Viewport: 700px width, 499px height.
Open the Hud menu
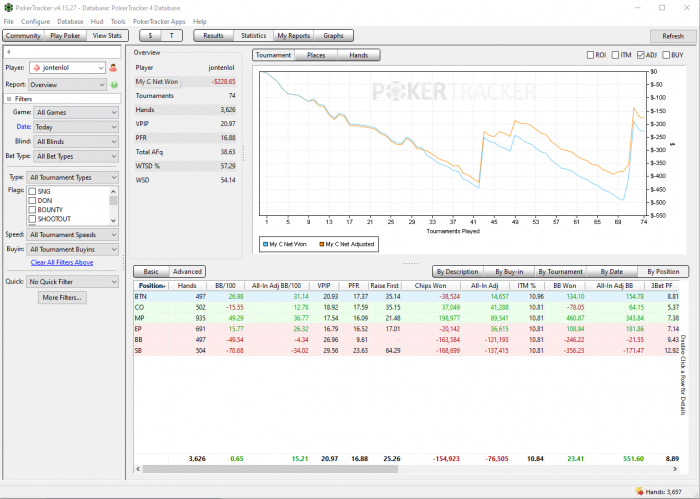coord(97,21)
